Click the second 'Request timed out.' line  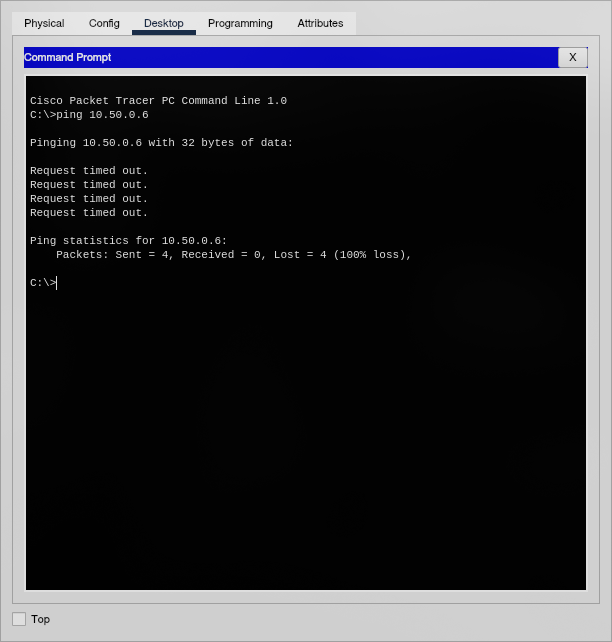pos(89,185)
